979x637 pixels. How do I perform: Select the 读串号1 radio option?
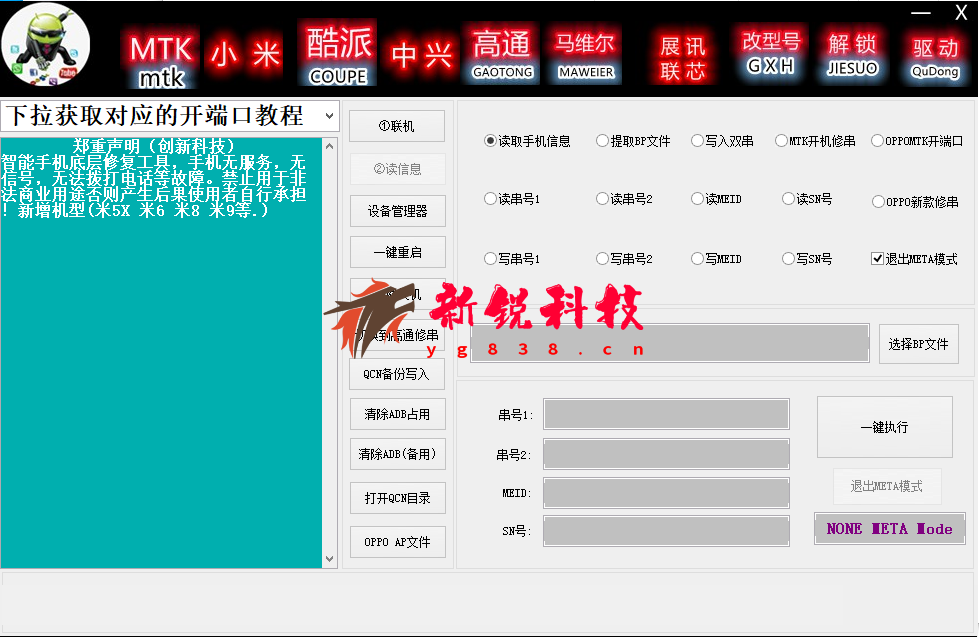[x=512, y=199]
